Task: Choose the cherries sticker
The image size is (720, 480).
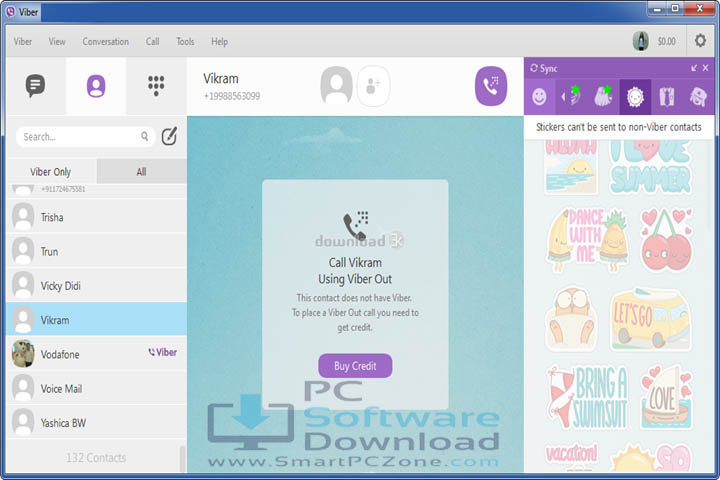Action: pyautogui.click(x=666, y=239)
